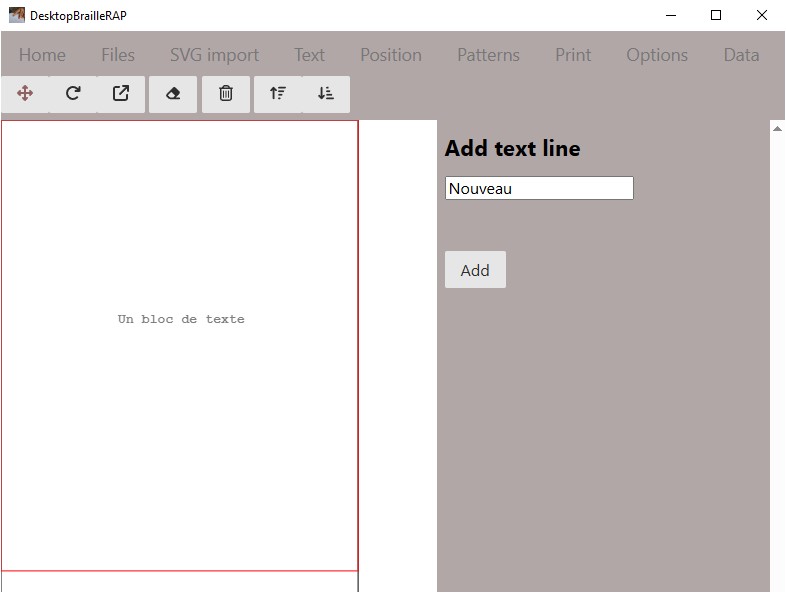Click the scrollbar up arrow in side panel
786x593 pixels.
(x=777, y=129)
